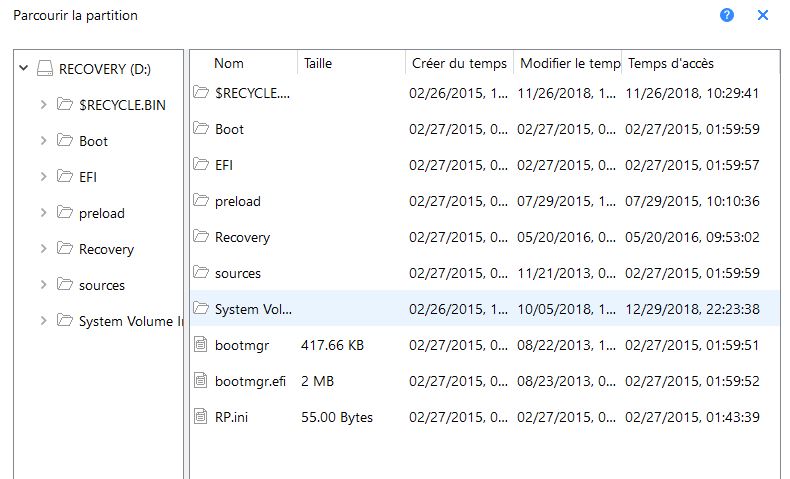Expand the EFI tree folder
790x479 pixels.
43,176
